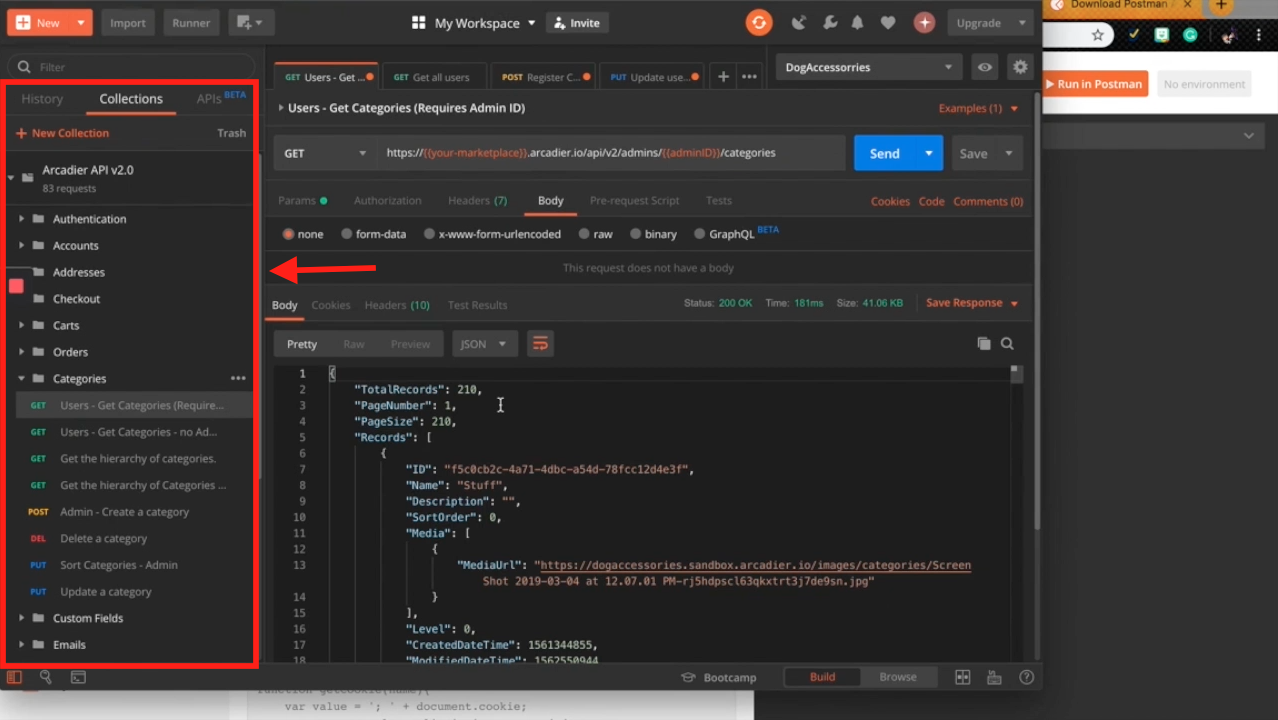1278x720 pixels.
Task: Add a new request tab
Action: click(x=723, y=76)
